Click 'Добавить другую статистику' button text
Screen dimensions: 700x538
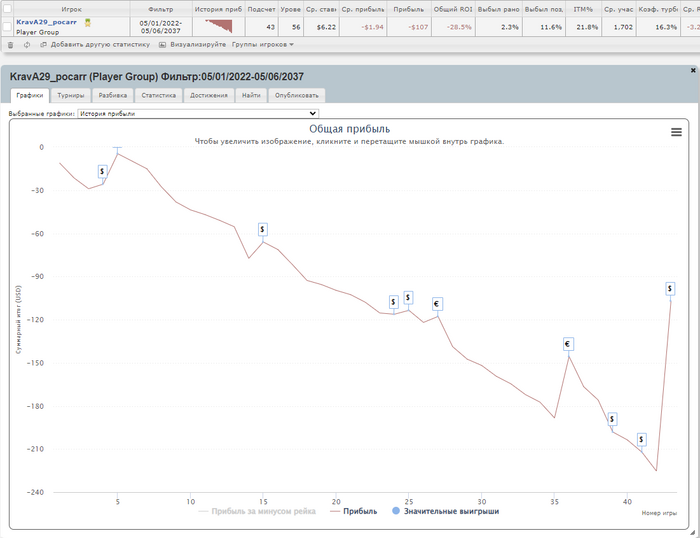[100, 45]
